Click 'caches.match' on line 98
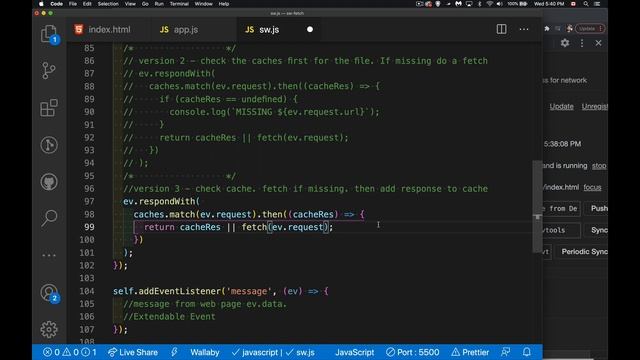 [164, 214]
